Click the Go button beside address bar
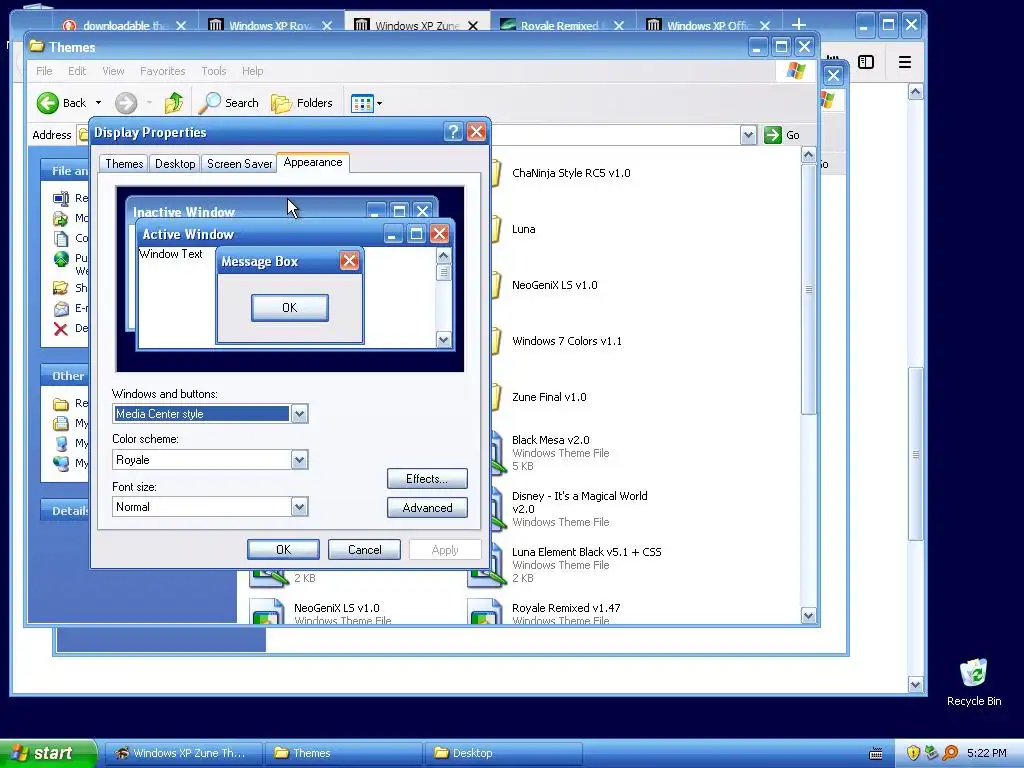1024x768 pixels. [782, 135]
